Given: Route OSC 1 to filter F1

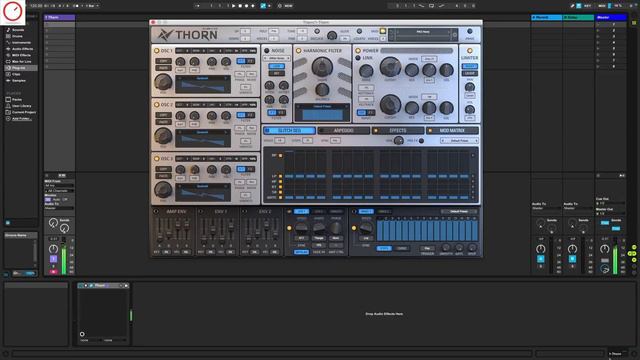Looking at the screenshot, I should click(x=241, y=61).
